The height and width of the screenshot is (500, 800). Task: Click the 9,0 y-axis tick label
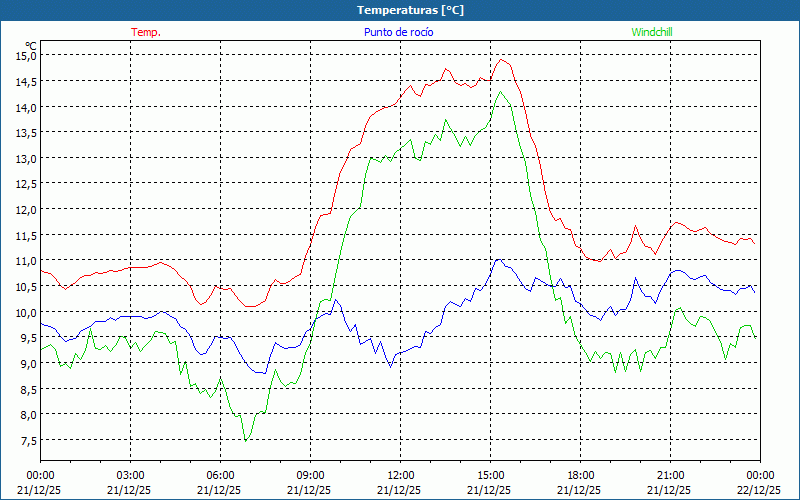point(26,363)
